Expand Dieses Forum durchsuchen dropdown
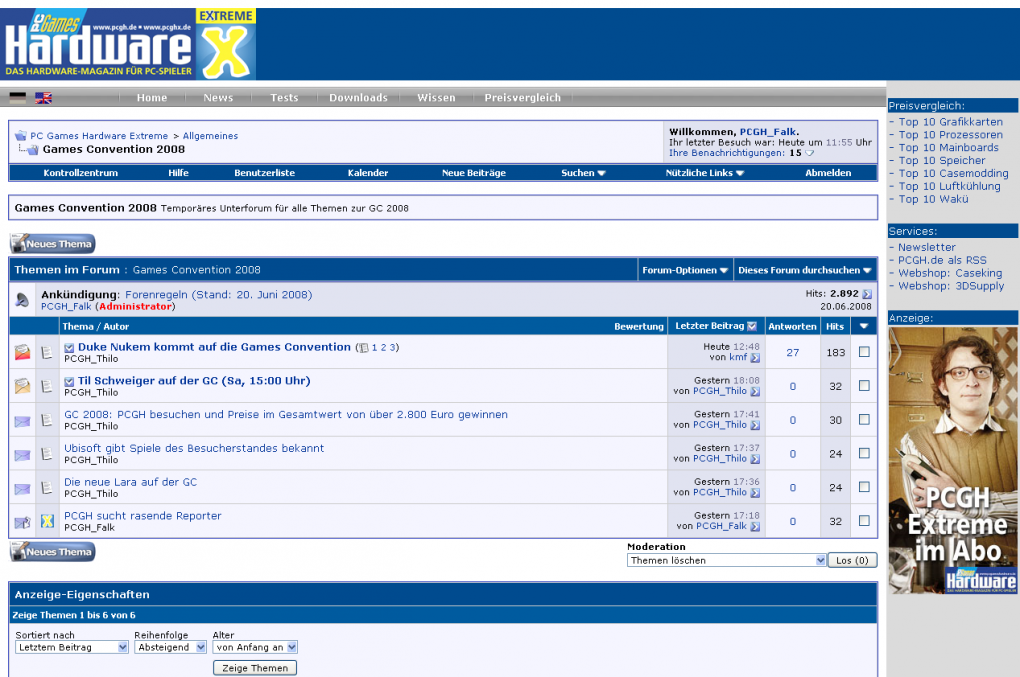 [804, 271]
